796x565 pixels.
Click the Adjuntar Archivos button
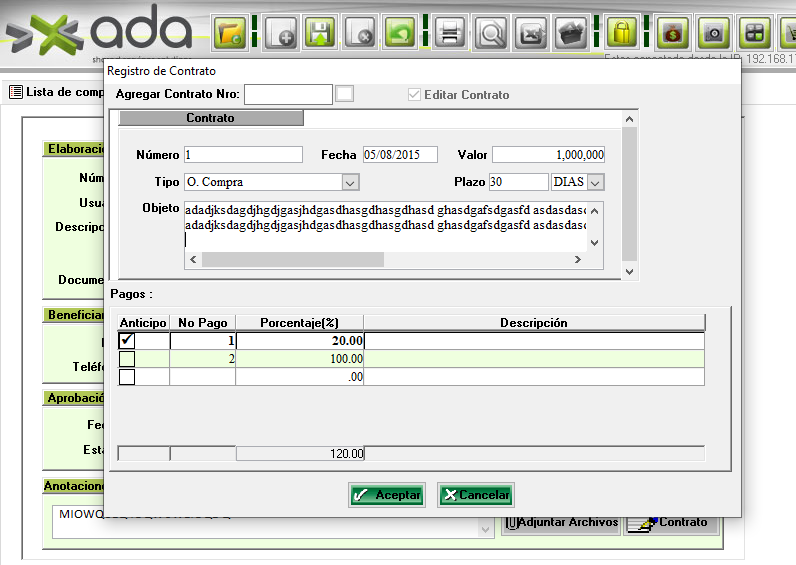[x=562, y=522]
